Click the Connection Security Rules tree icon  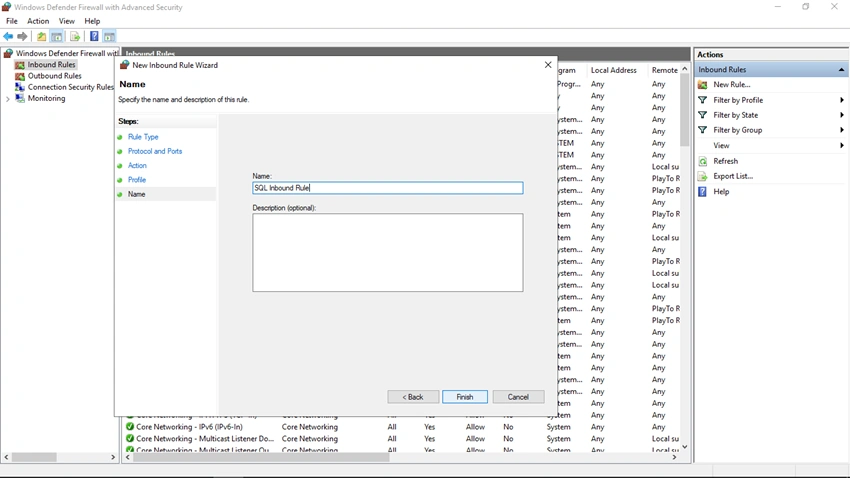20,87
